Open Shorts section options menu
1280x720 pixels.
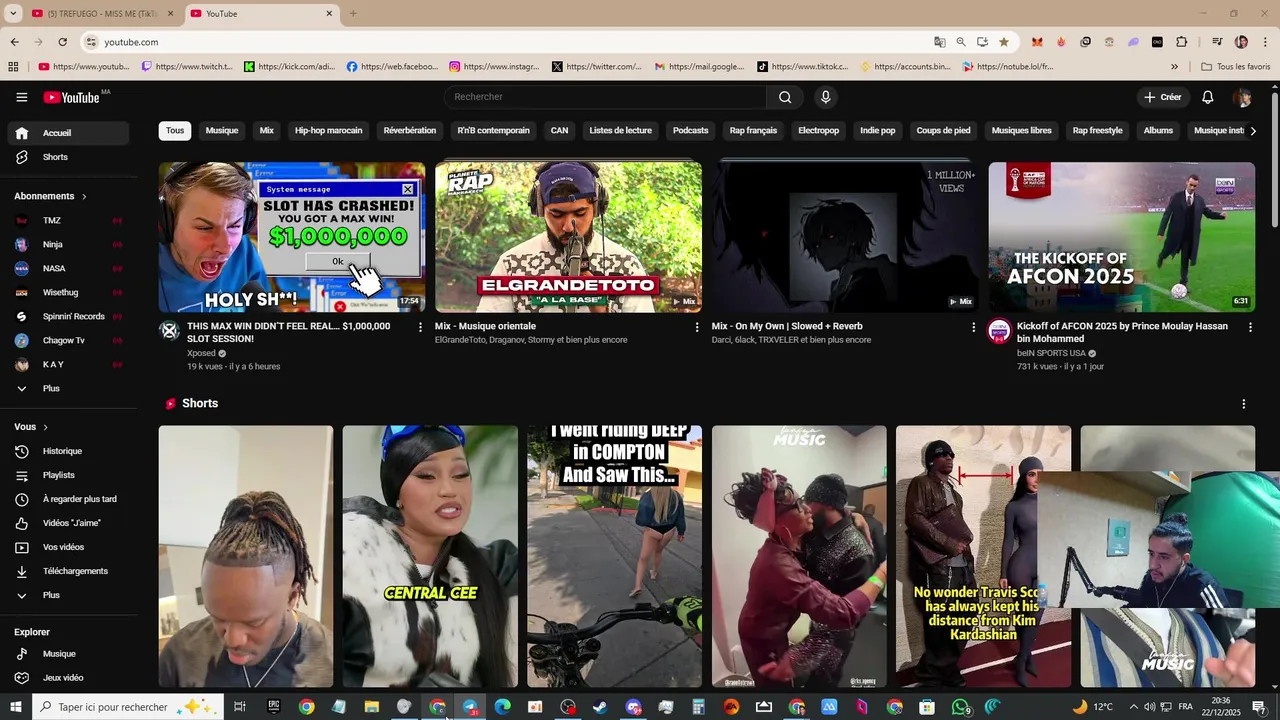1244,404
